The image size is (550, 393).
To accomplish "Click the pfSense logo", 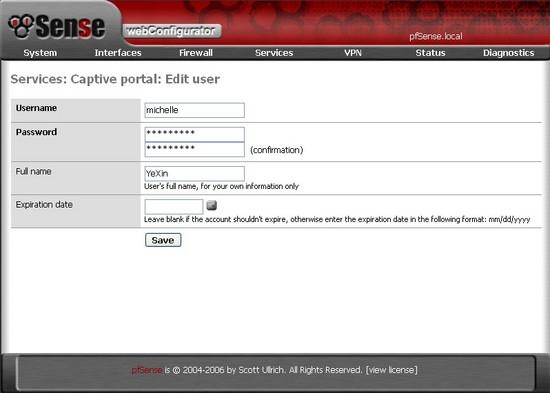I will tap(57, 26).
